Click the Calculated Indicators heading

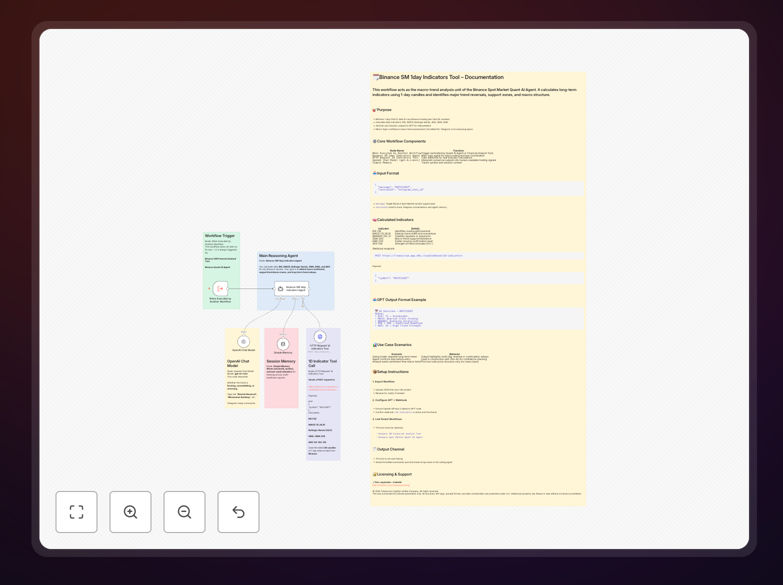pyautogui.click(x=393, y=220)
